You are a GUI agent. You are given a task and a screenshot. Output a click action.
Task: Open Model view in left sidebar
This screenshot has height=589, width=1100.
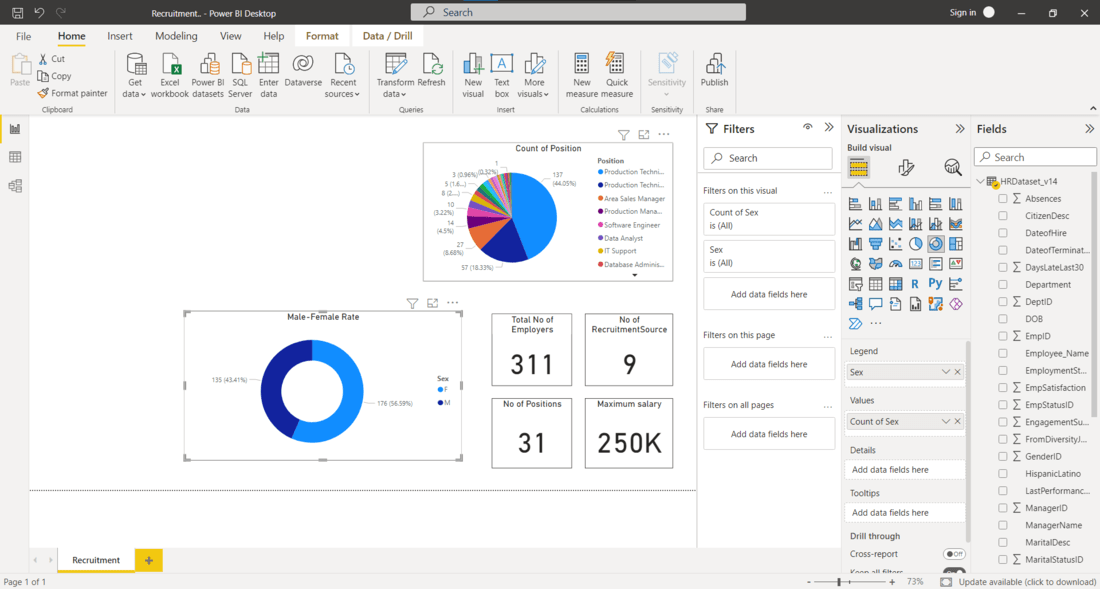(x=15, y=185)
